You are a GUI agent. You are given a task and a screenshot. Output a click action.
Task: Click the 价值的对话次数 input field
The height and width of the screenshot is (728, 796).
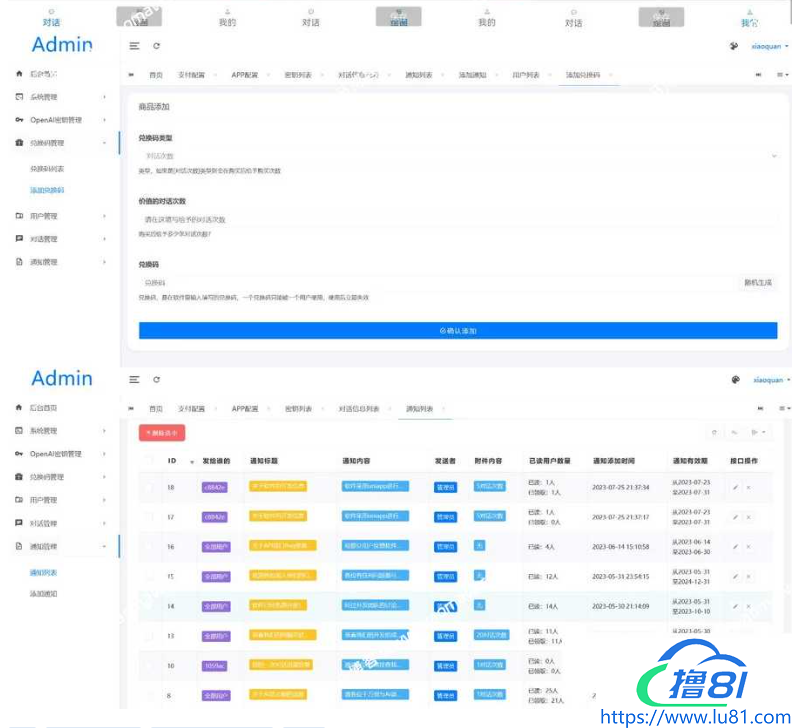[x=458, y=219]
